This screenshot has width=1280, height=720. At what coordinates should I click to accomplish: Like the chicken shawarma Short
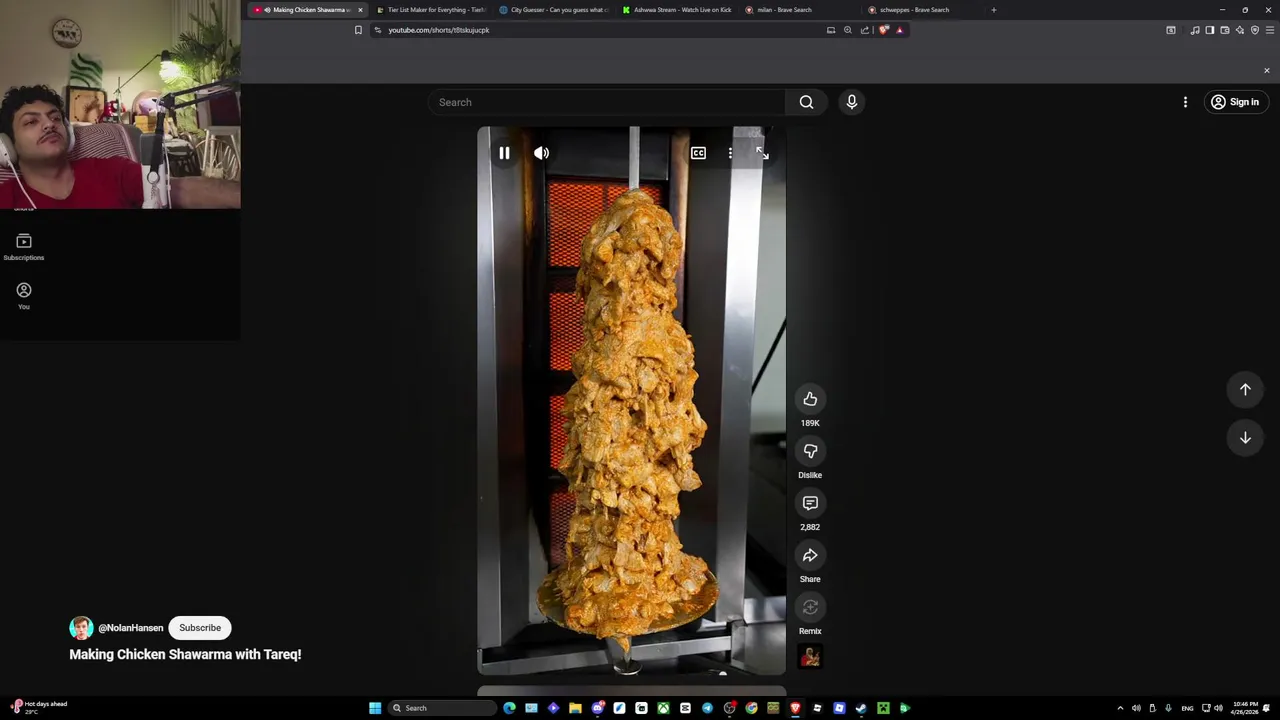click(x=810, y=399)
